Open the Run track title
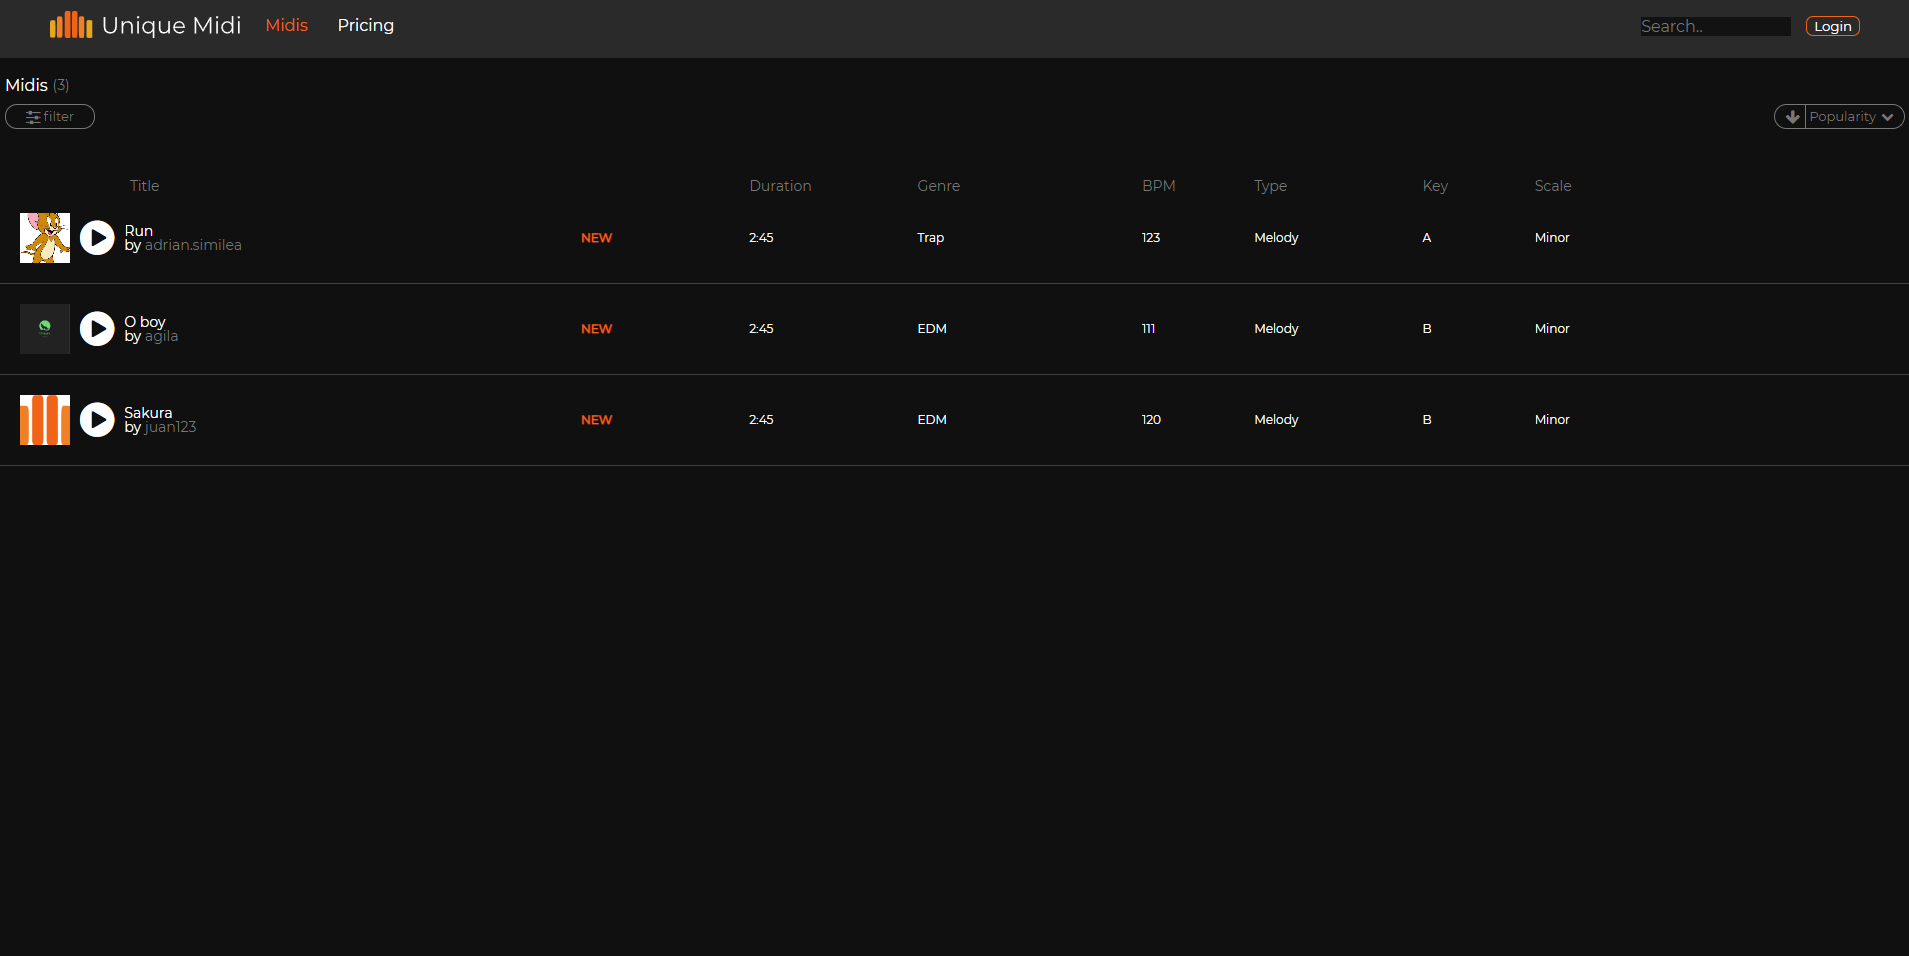Viewport: 1909px width, 956px height. (x=139, y=231)
